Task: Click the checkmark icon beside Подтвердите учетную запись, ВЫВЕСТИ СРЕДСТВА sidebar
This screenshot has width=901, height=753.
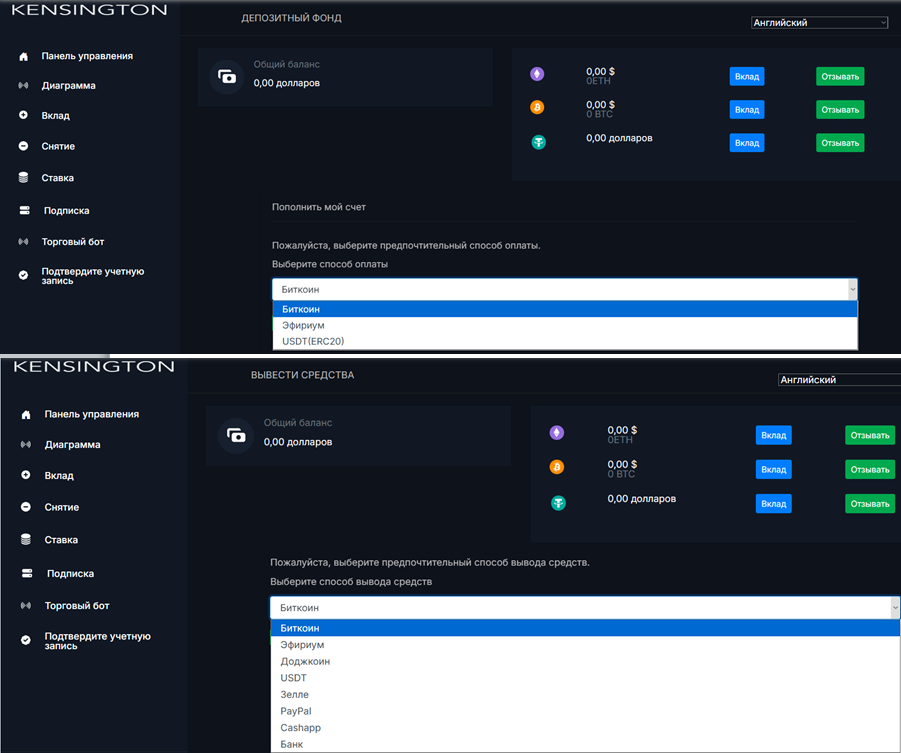Action: (26, 640)
